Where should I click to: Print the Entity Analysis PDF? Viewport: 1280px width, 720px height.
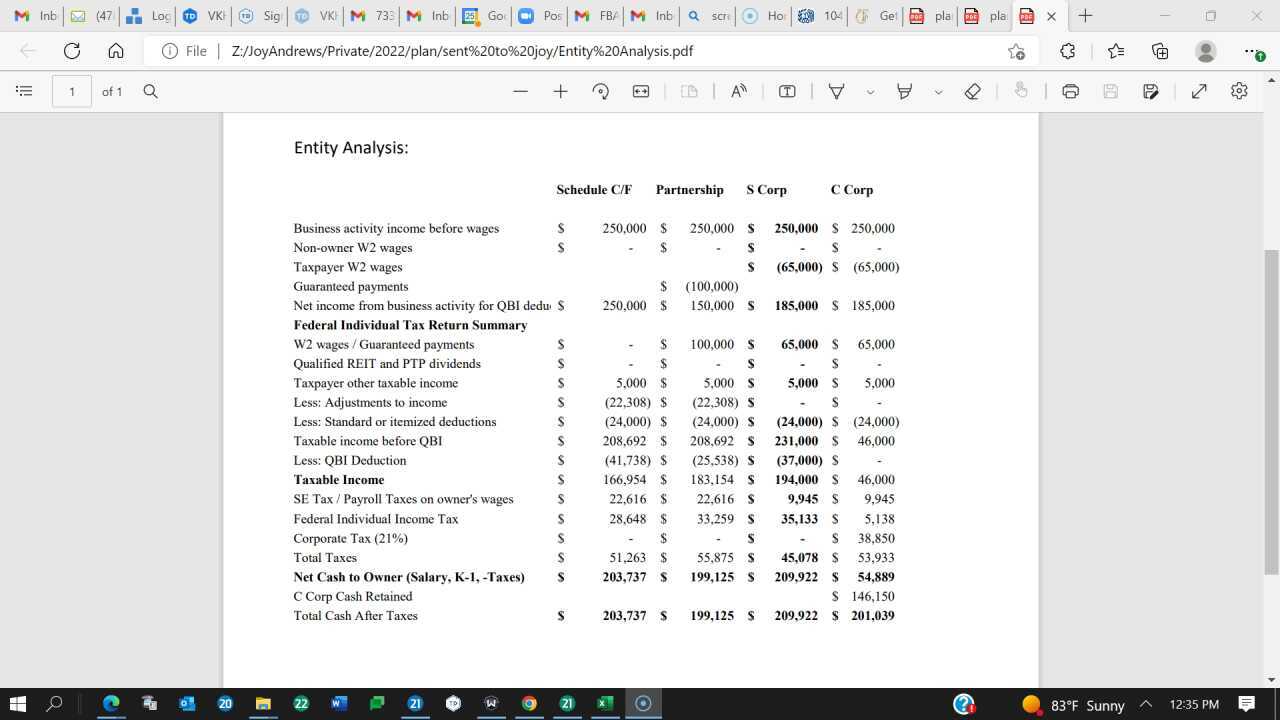coord(1070,91)
